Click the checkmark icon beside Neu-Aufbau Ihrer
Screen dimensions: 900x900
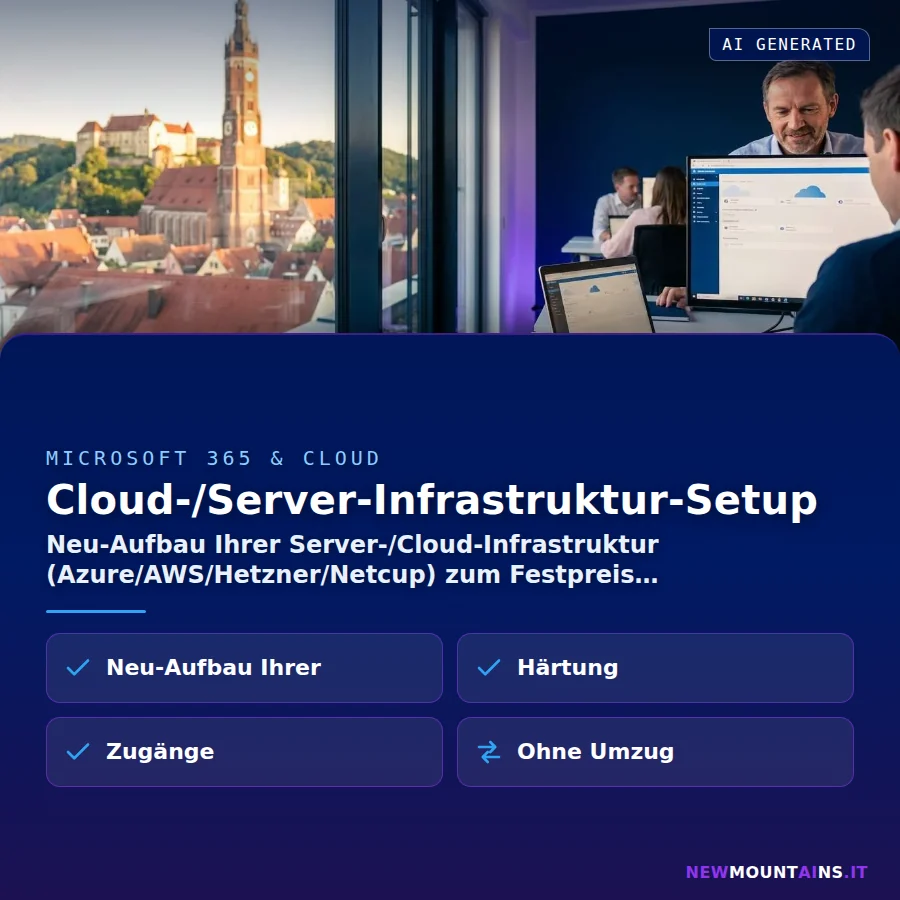(x=78, y=668)
